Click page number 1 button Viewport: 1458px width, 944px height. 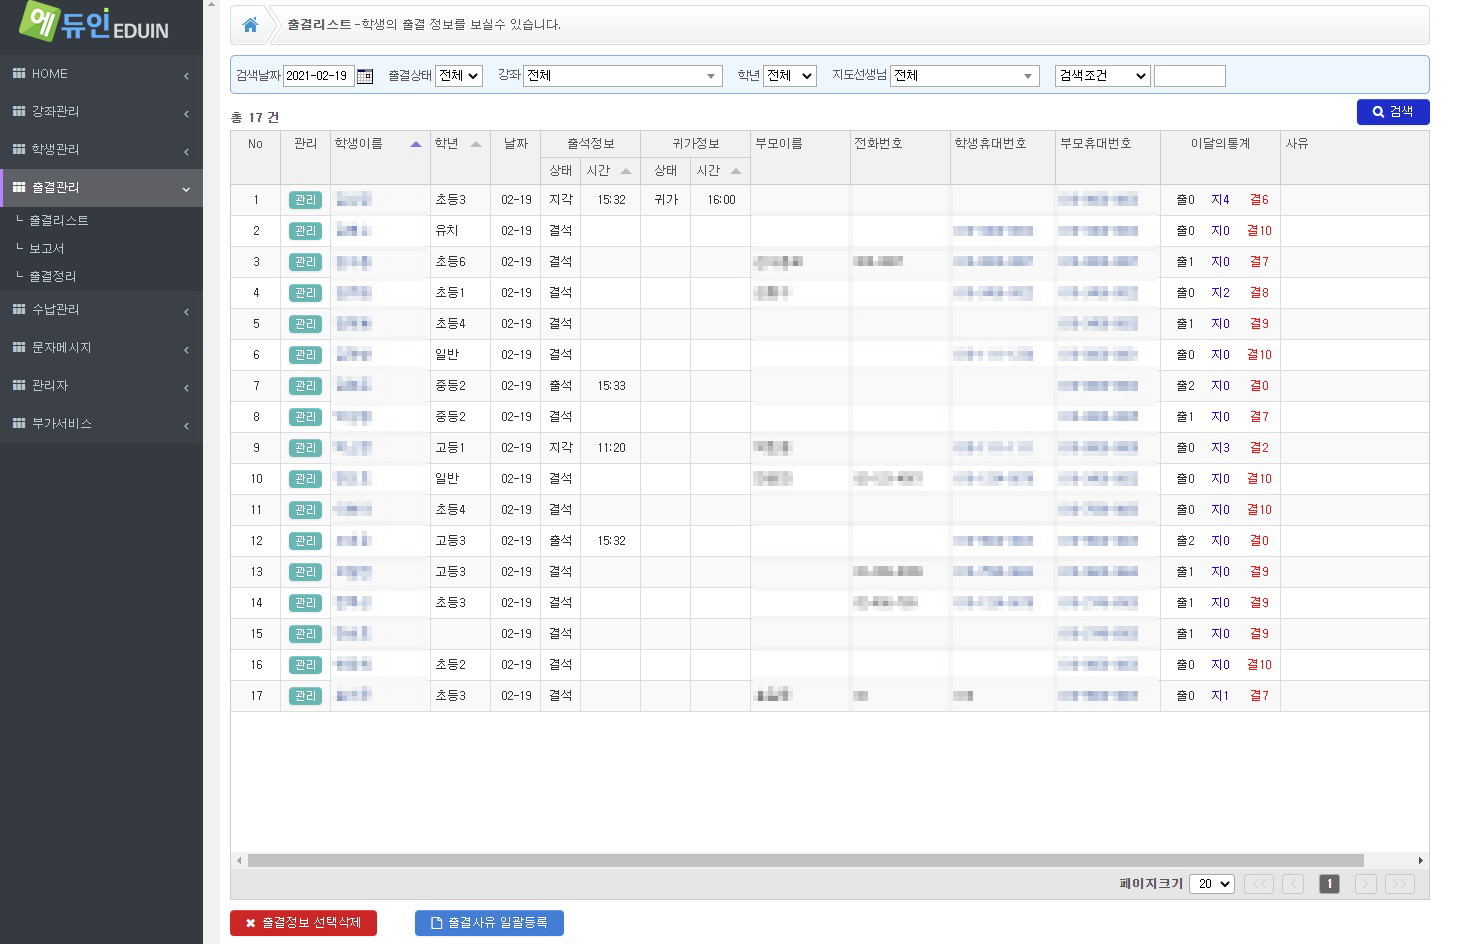point(1329,884)
